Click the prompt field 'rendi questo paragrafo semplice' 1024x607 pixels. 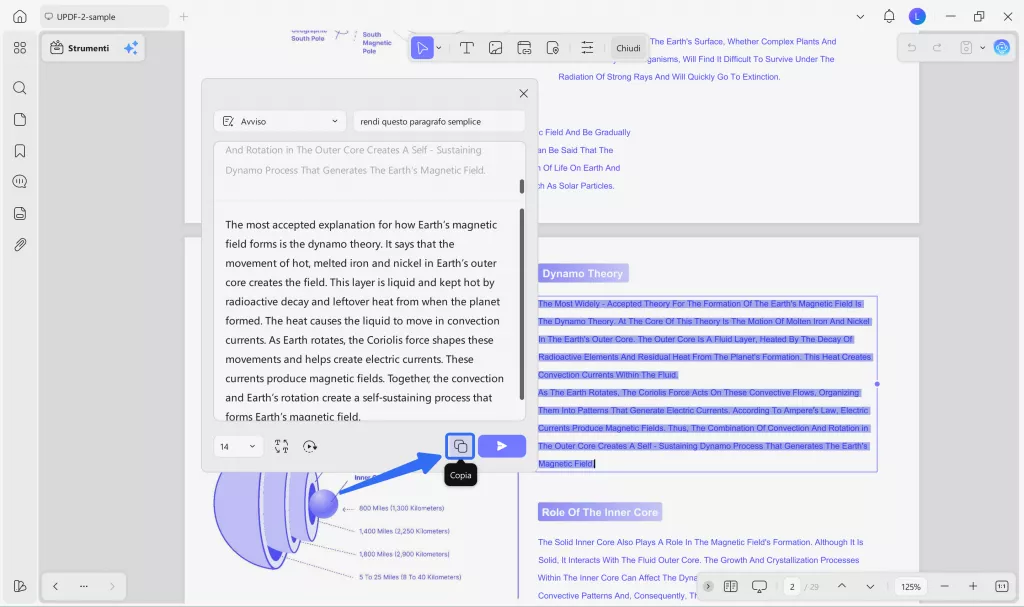439,122
